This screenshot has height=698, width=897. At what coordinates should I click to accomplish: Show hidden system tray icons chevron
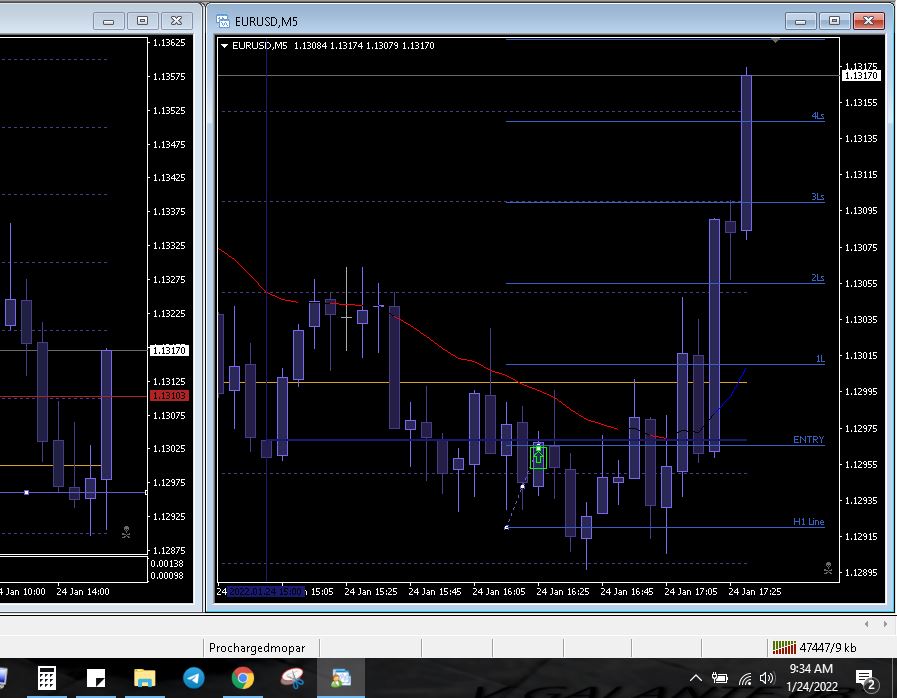point(696,679)
